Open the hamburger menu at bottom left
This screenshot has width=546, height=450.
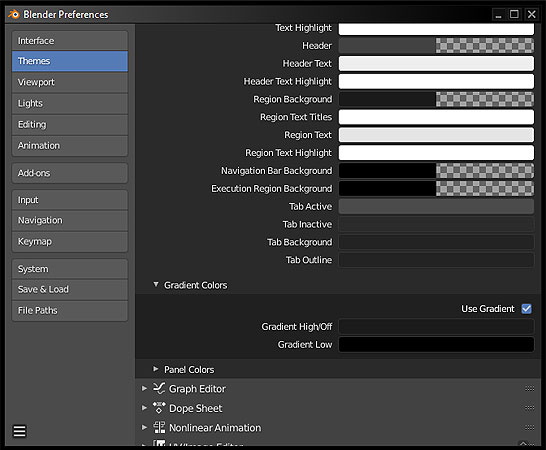20,431
